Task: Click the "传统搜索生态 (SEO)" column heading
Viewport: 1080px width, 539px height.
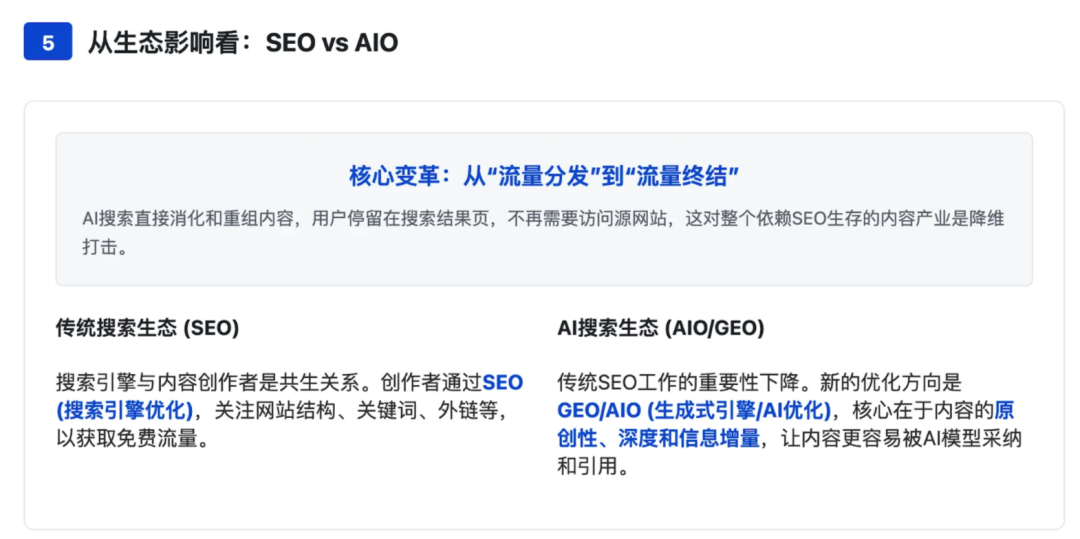Action: click(147, 328)
